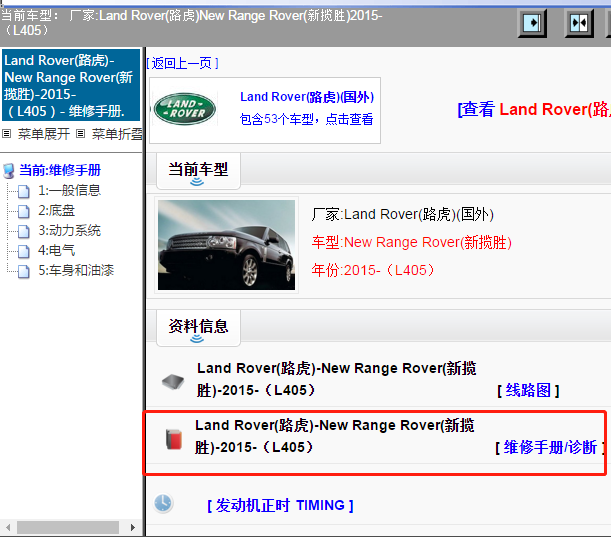
Task: Click the 资料信息 tab header
Action: 198,327
